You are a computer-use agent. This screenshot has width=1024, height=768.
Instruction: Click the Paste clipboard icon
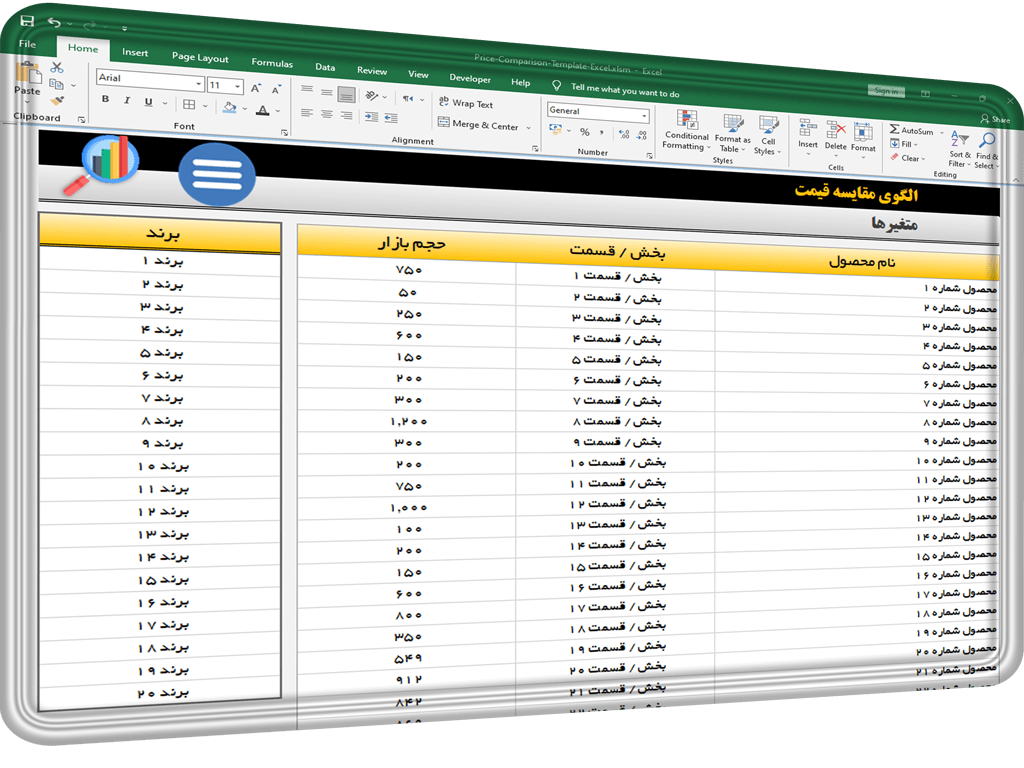pos(28,72)
